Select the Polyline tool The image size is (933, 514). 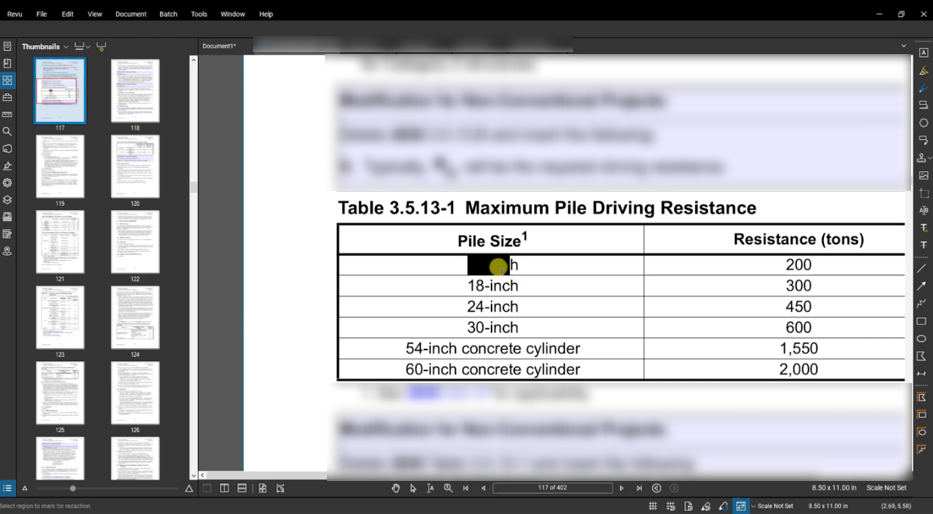922,303
